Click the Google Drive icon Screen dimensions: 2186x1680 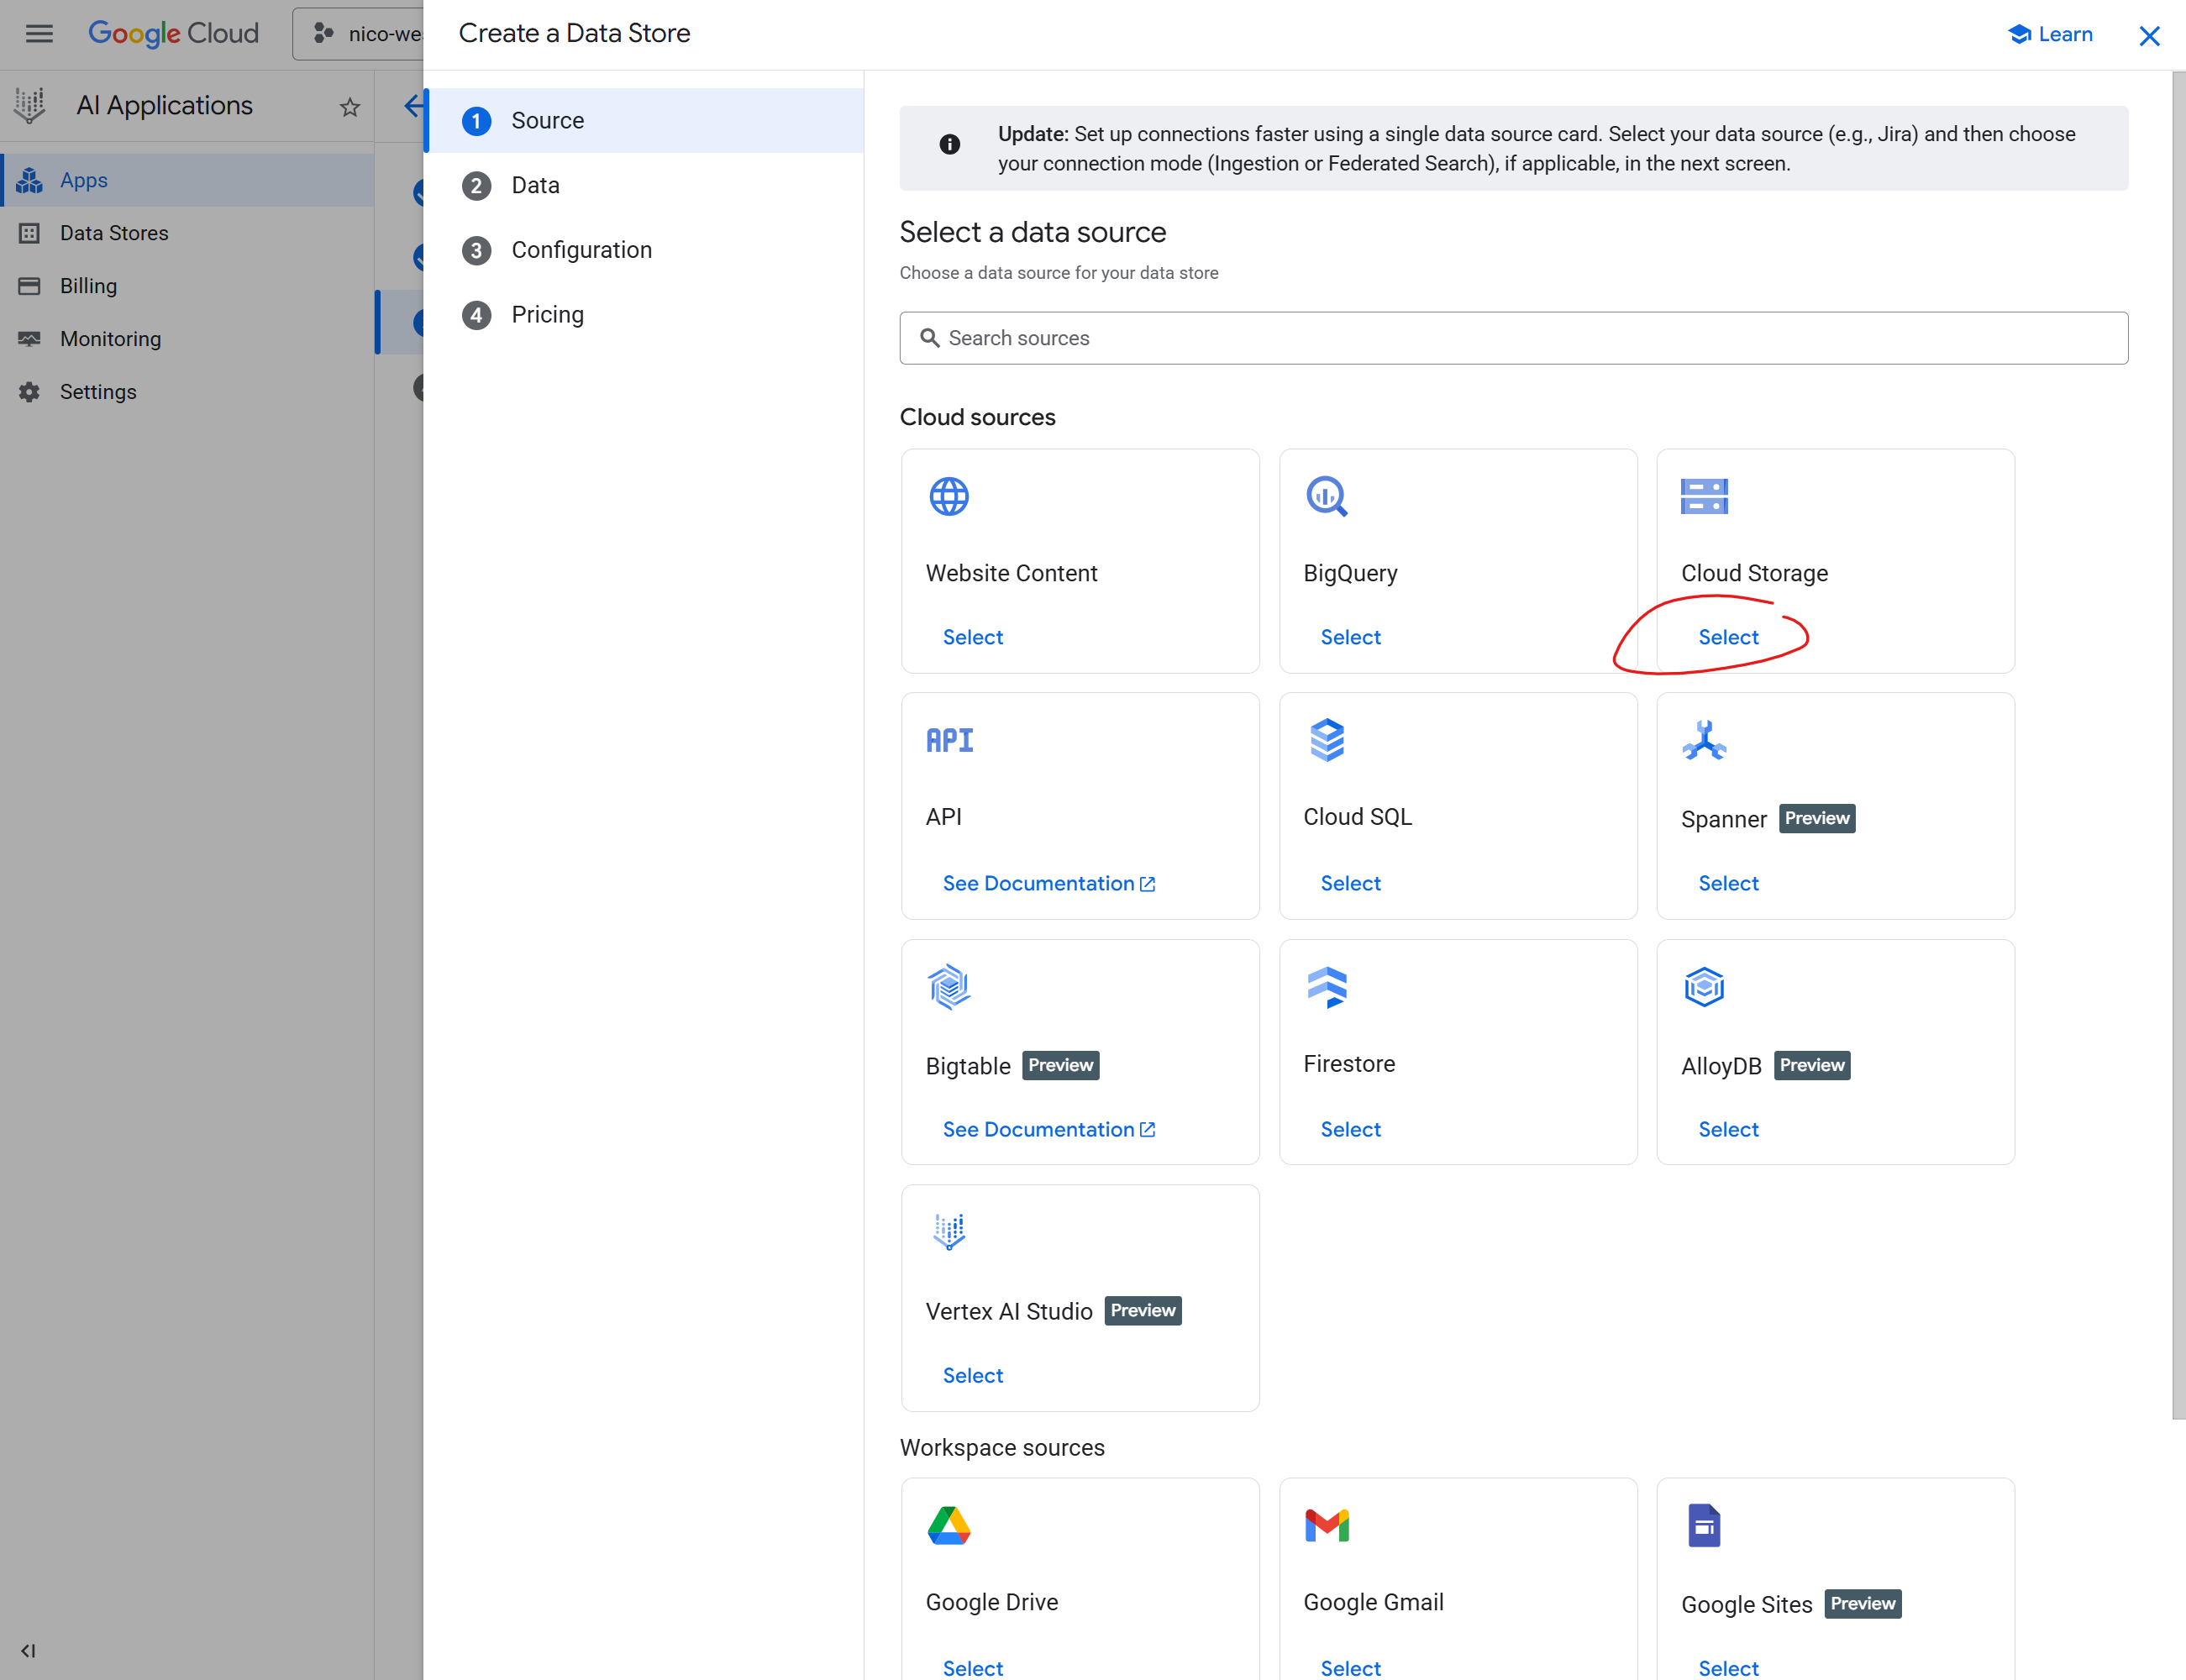(x=948, y=1525)
